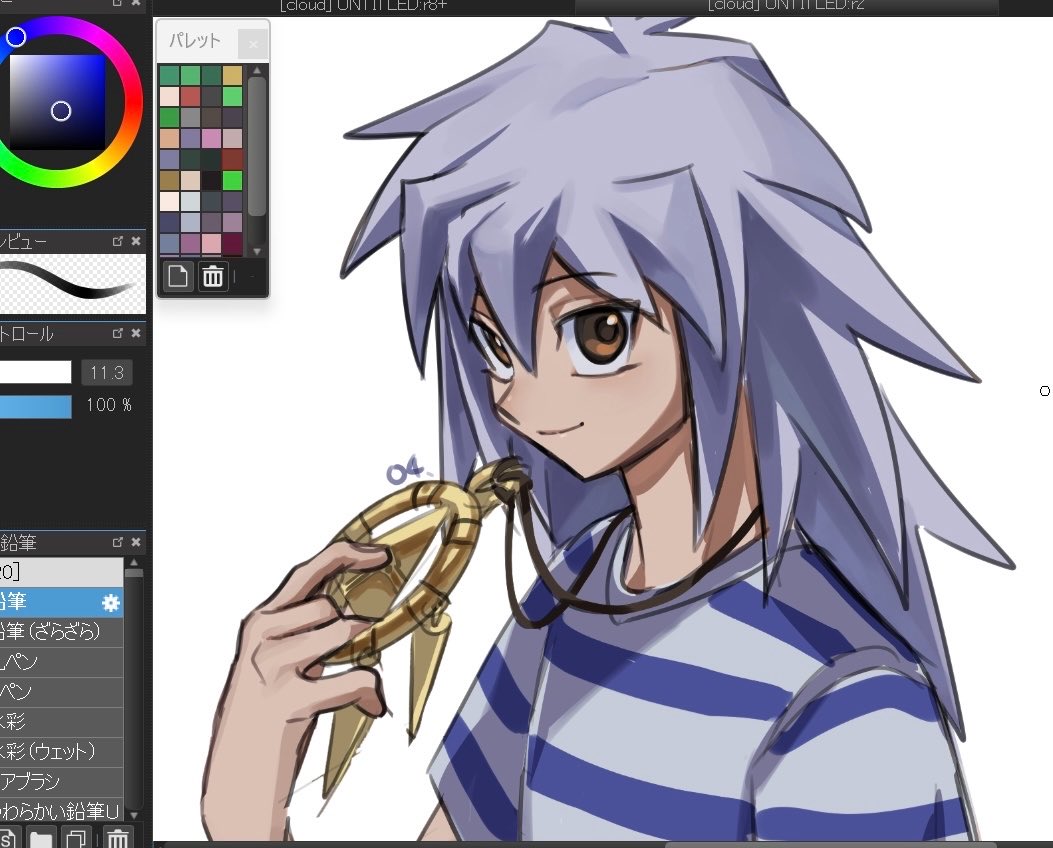1053x848 pixels.
Task: Pick the orchid pink palette swatch
Action: pyautogui.click(x=212, y=138)
